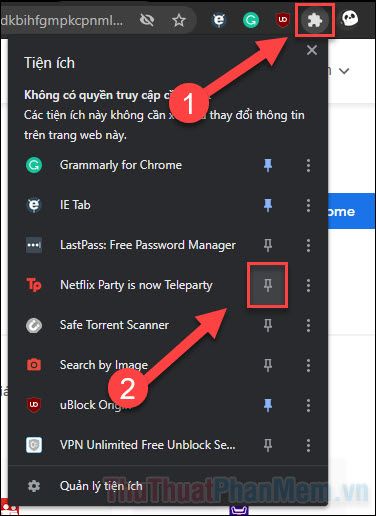Open the Extensions puzzle icon in toolbar
The height and width of the screenshot is (516, 376).
click(315, 20)
